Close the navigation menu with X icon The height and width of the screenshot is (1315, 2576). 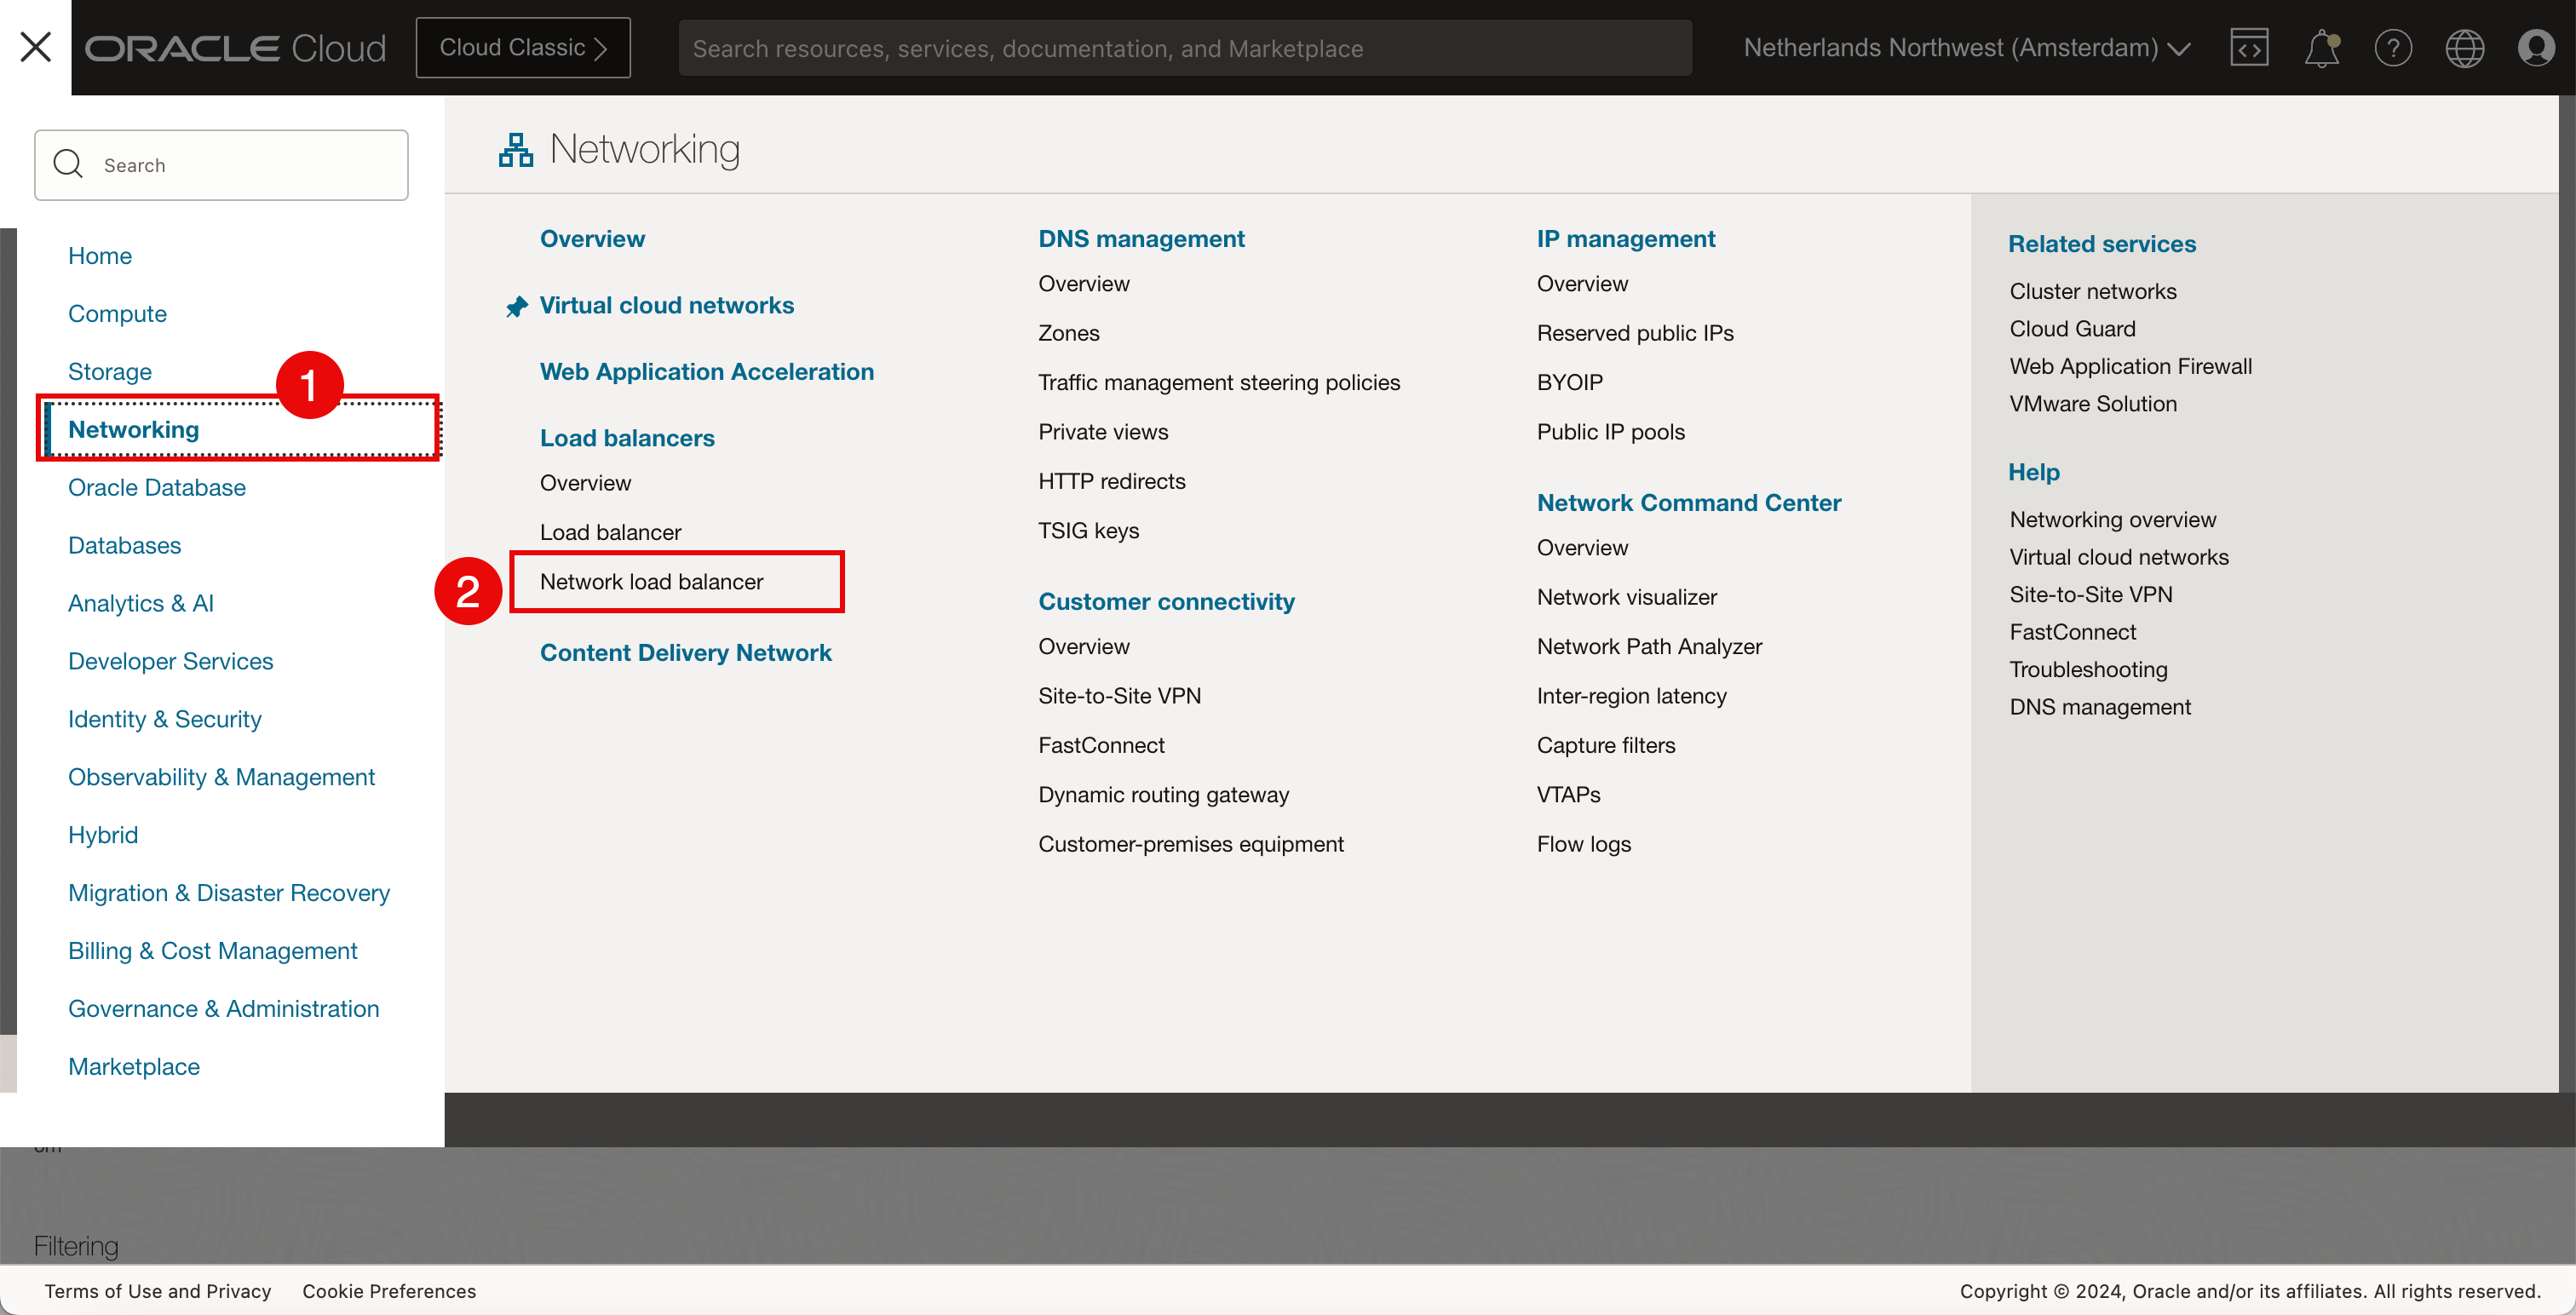click(36, 47)
